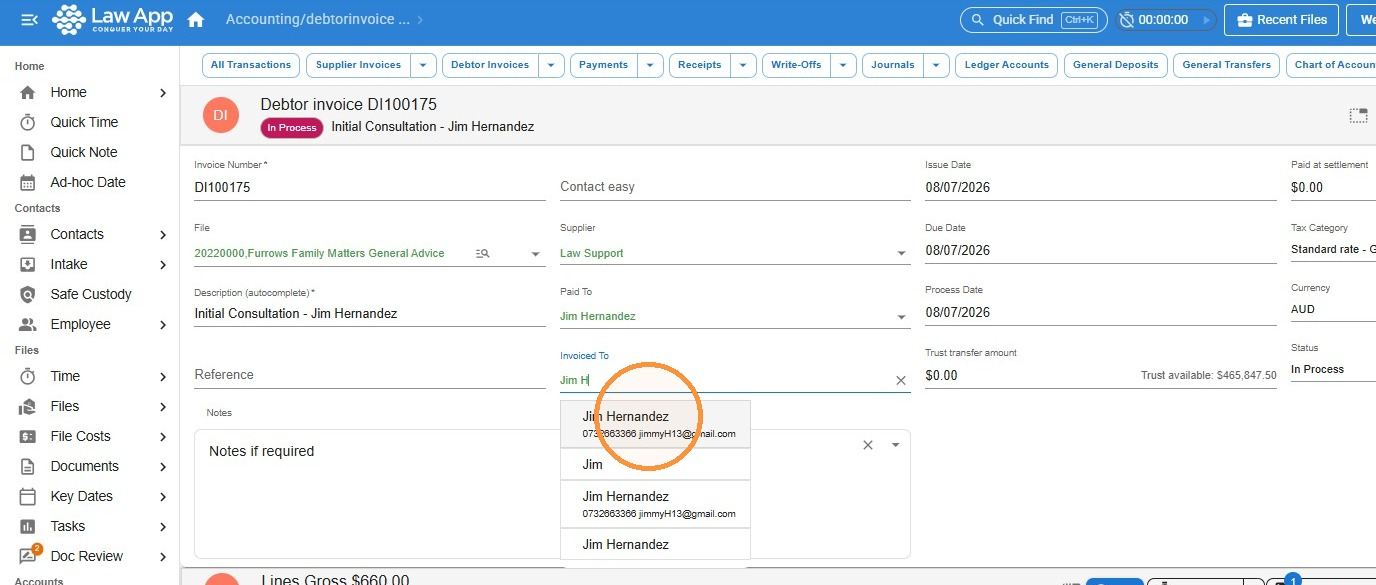Open Quick Time stopwatch icon
The height and width of the screenshot is (585, 1376).
tap(29, 122)
